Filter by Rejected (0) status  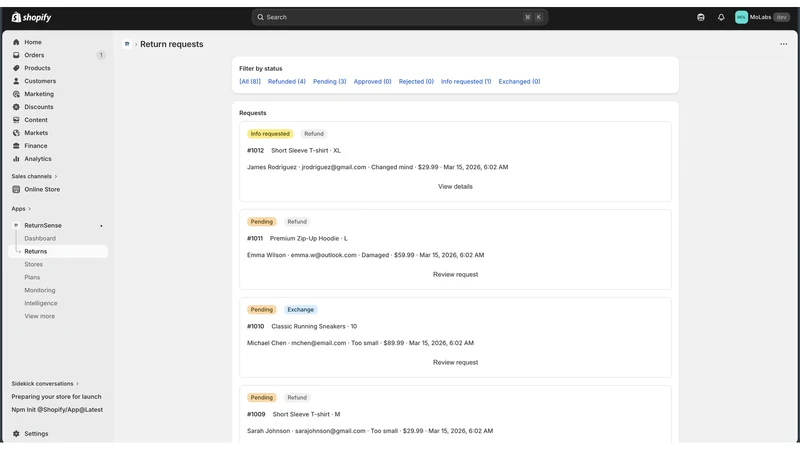pyautogui.click(x=416, y=82)
